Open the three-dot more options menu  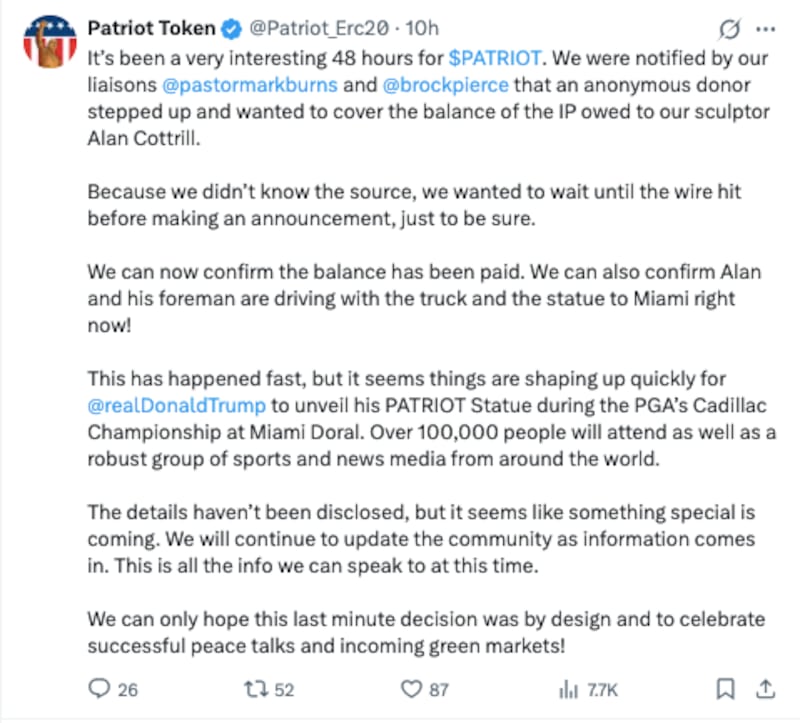(766, 28)
